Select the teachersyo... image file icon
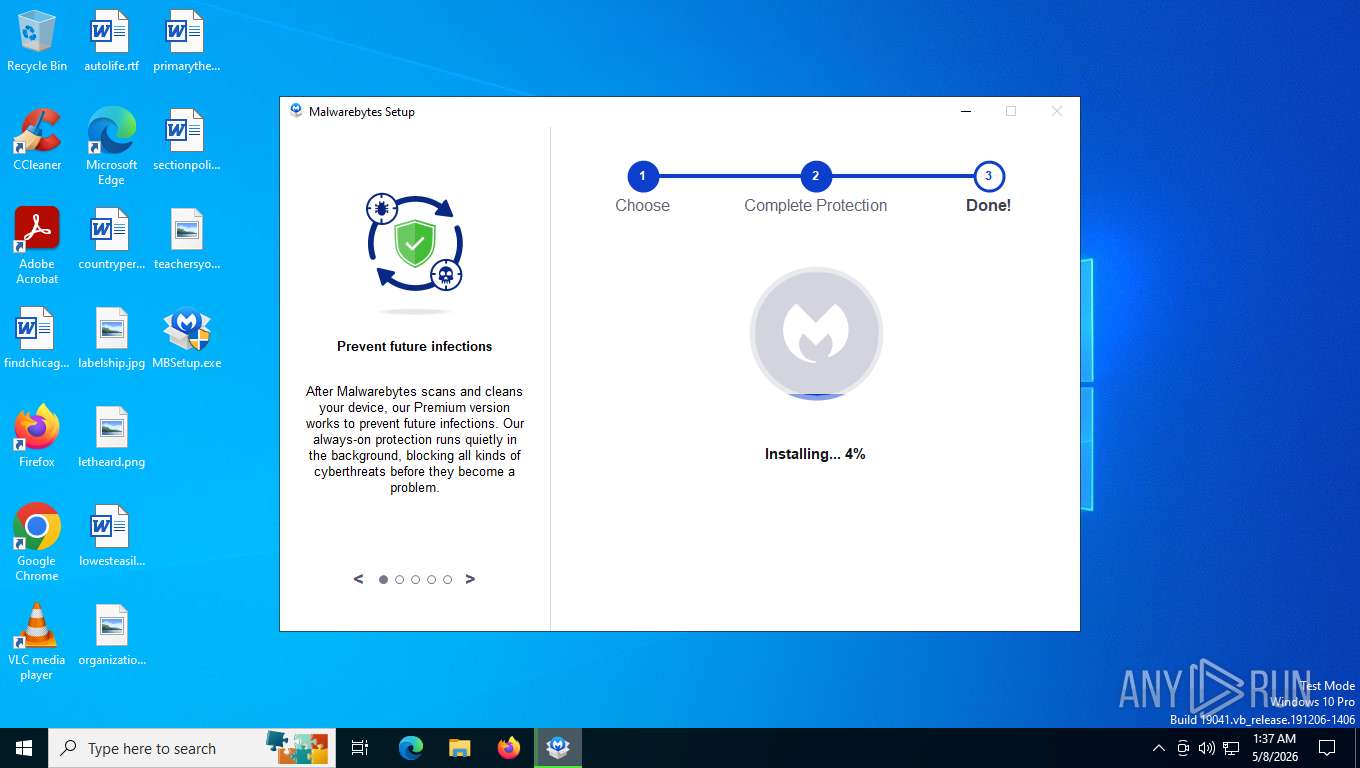The height and width of the screenshot is (768, 1360). coord(186,239)
